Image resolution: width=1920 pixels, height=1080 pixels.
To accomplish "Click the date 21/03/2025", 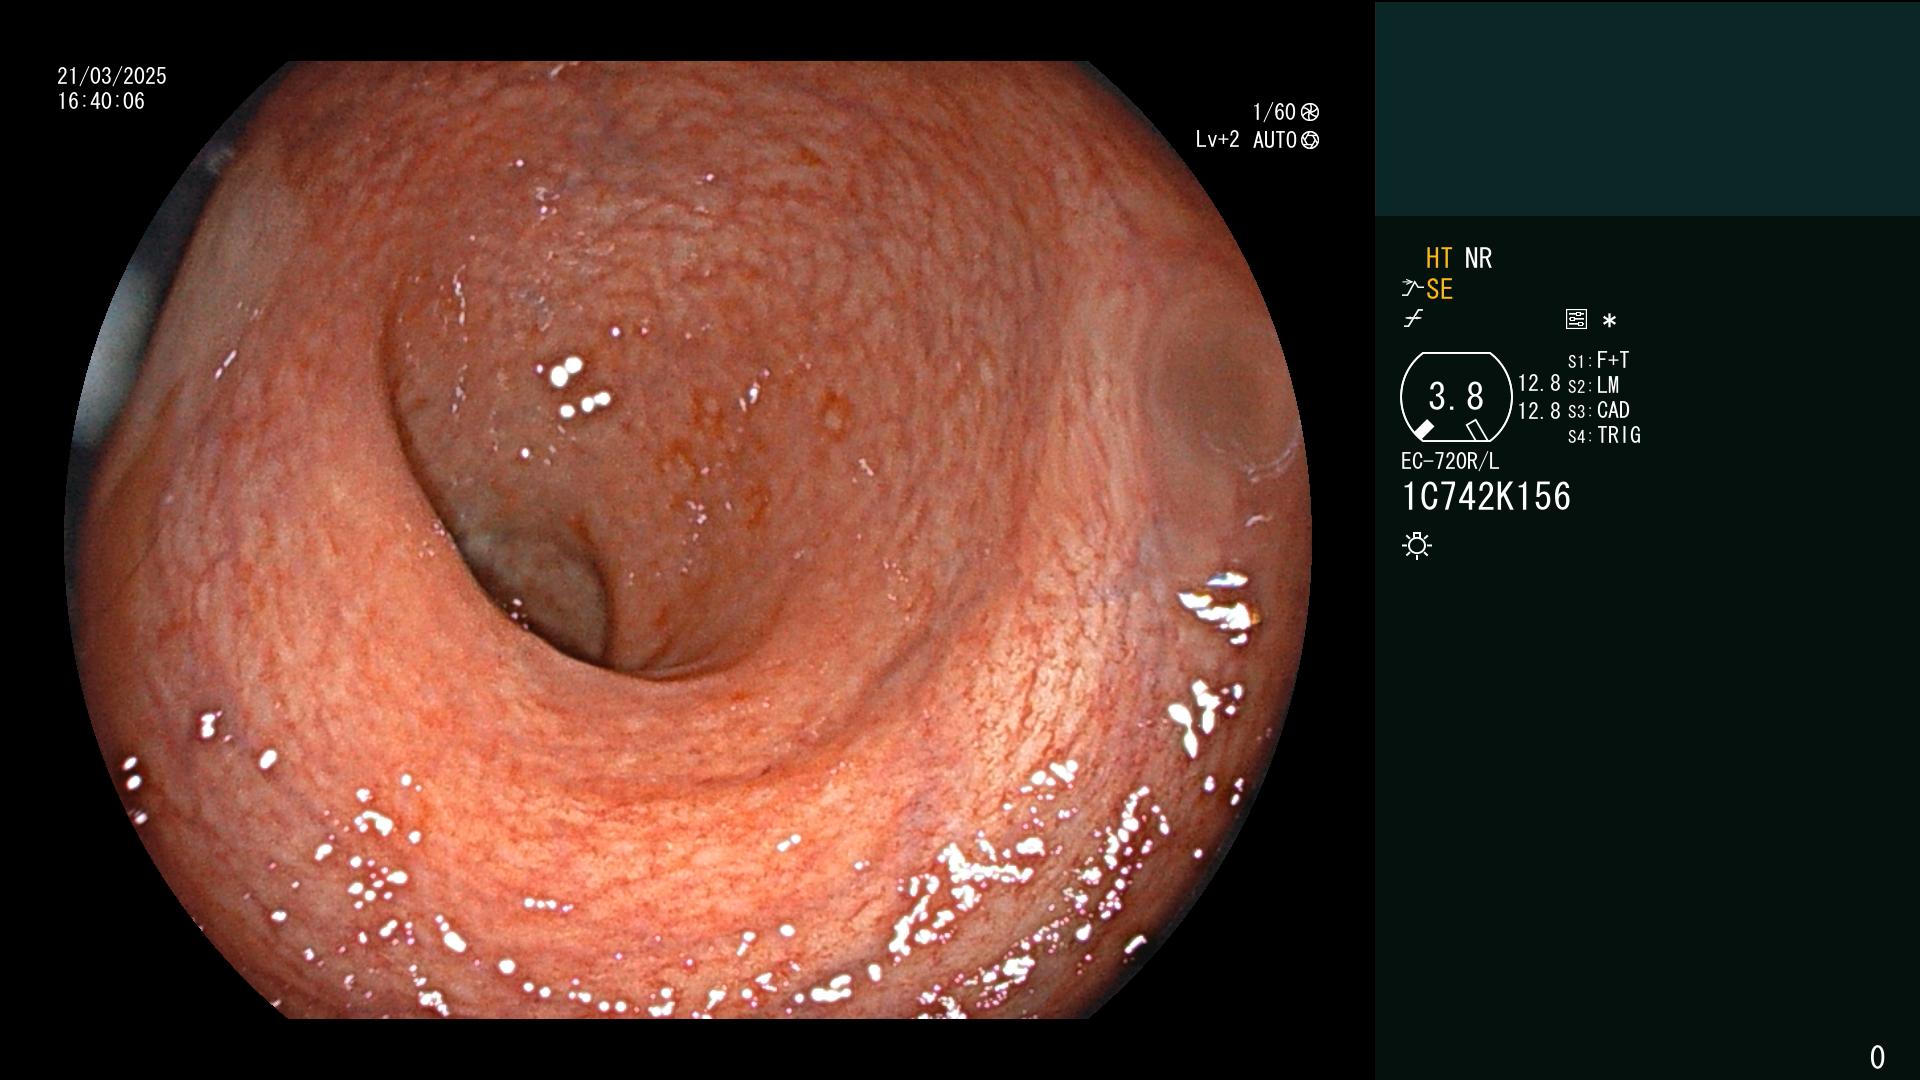I will [112, 76].
